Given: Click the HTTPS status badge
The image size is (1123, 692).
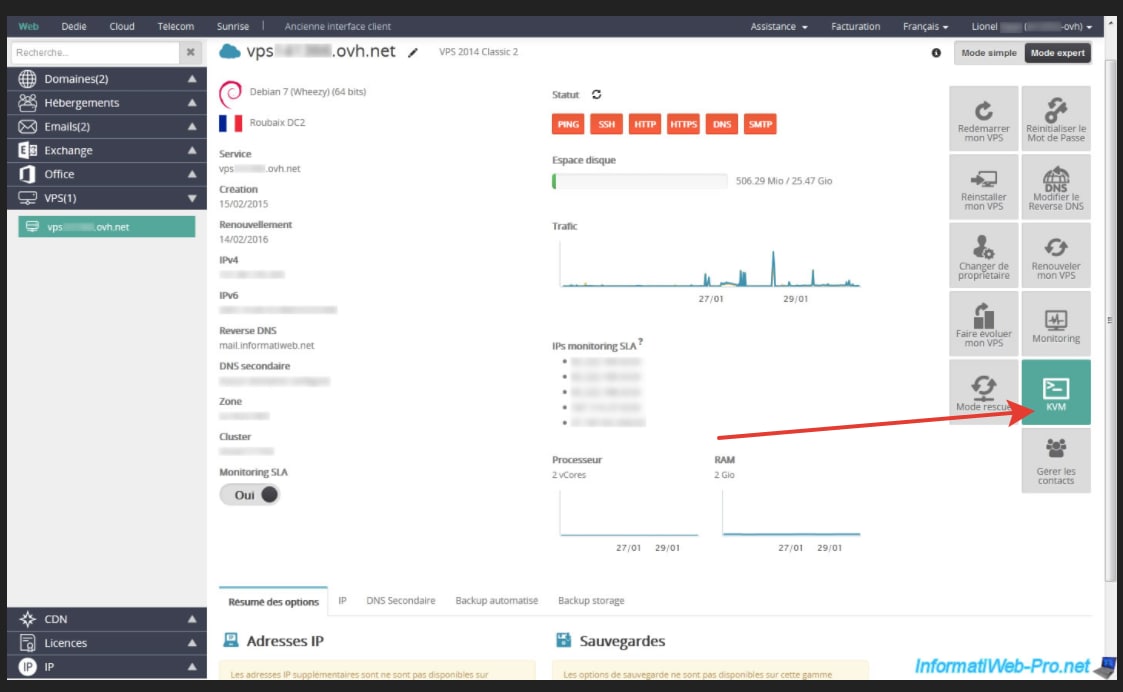Looking at the screenshot, I should [x=683, y=124].
